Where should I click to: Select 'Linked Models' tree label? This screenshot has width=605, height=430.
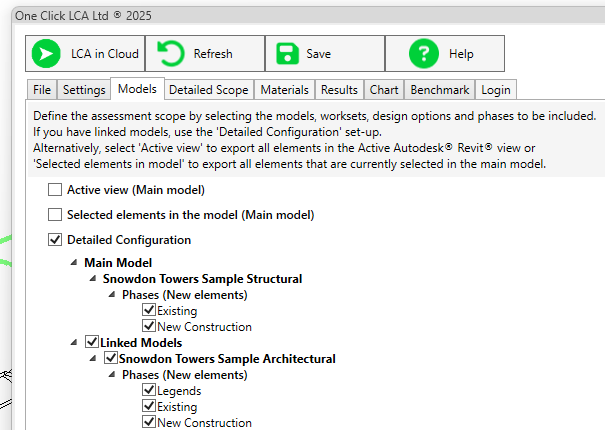click(141, 343)
